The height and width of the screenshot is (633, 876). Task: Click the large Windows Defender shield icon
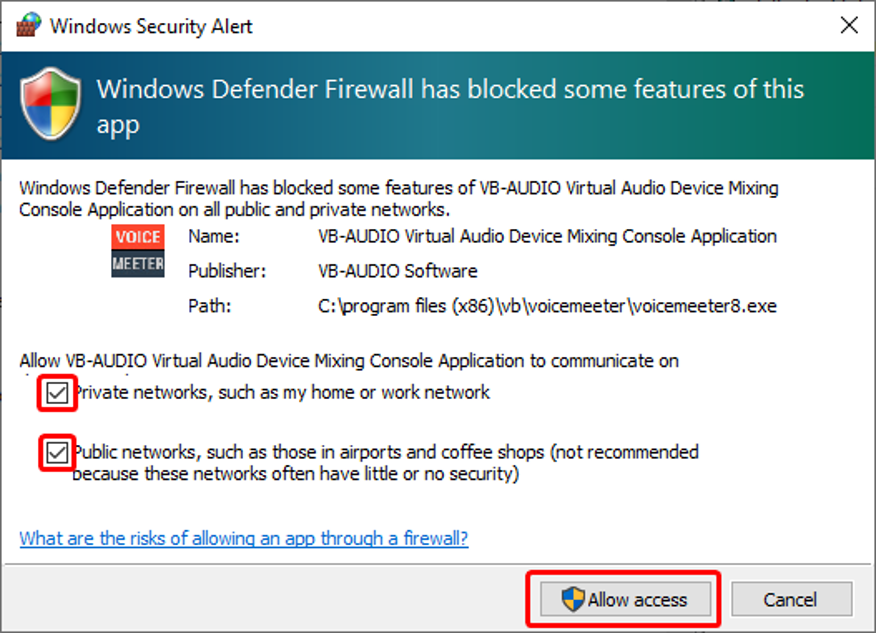click(x=50, y=104)
